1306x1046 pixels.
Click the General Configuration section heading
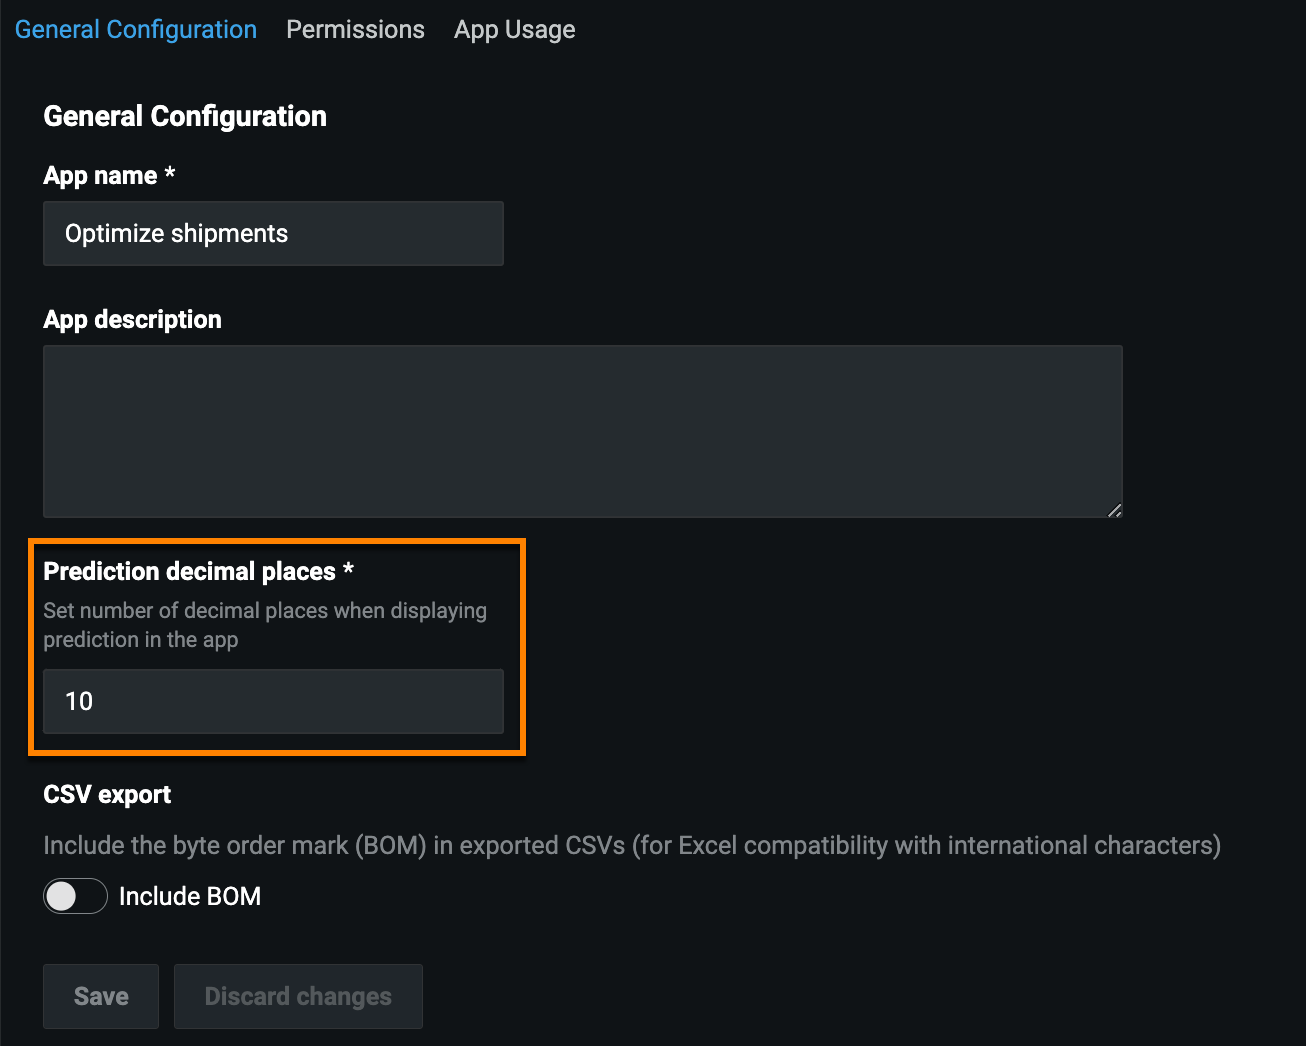click(185, 116)
